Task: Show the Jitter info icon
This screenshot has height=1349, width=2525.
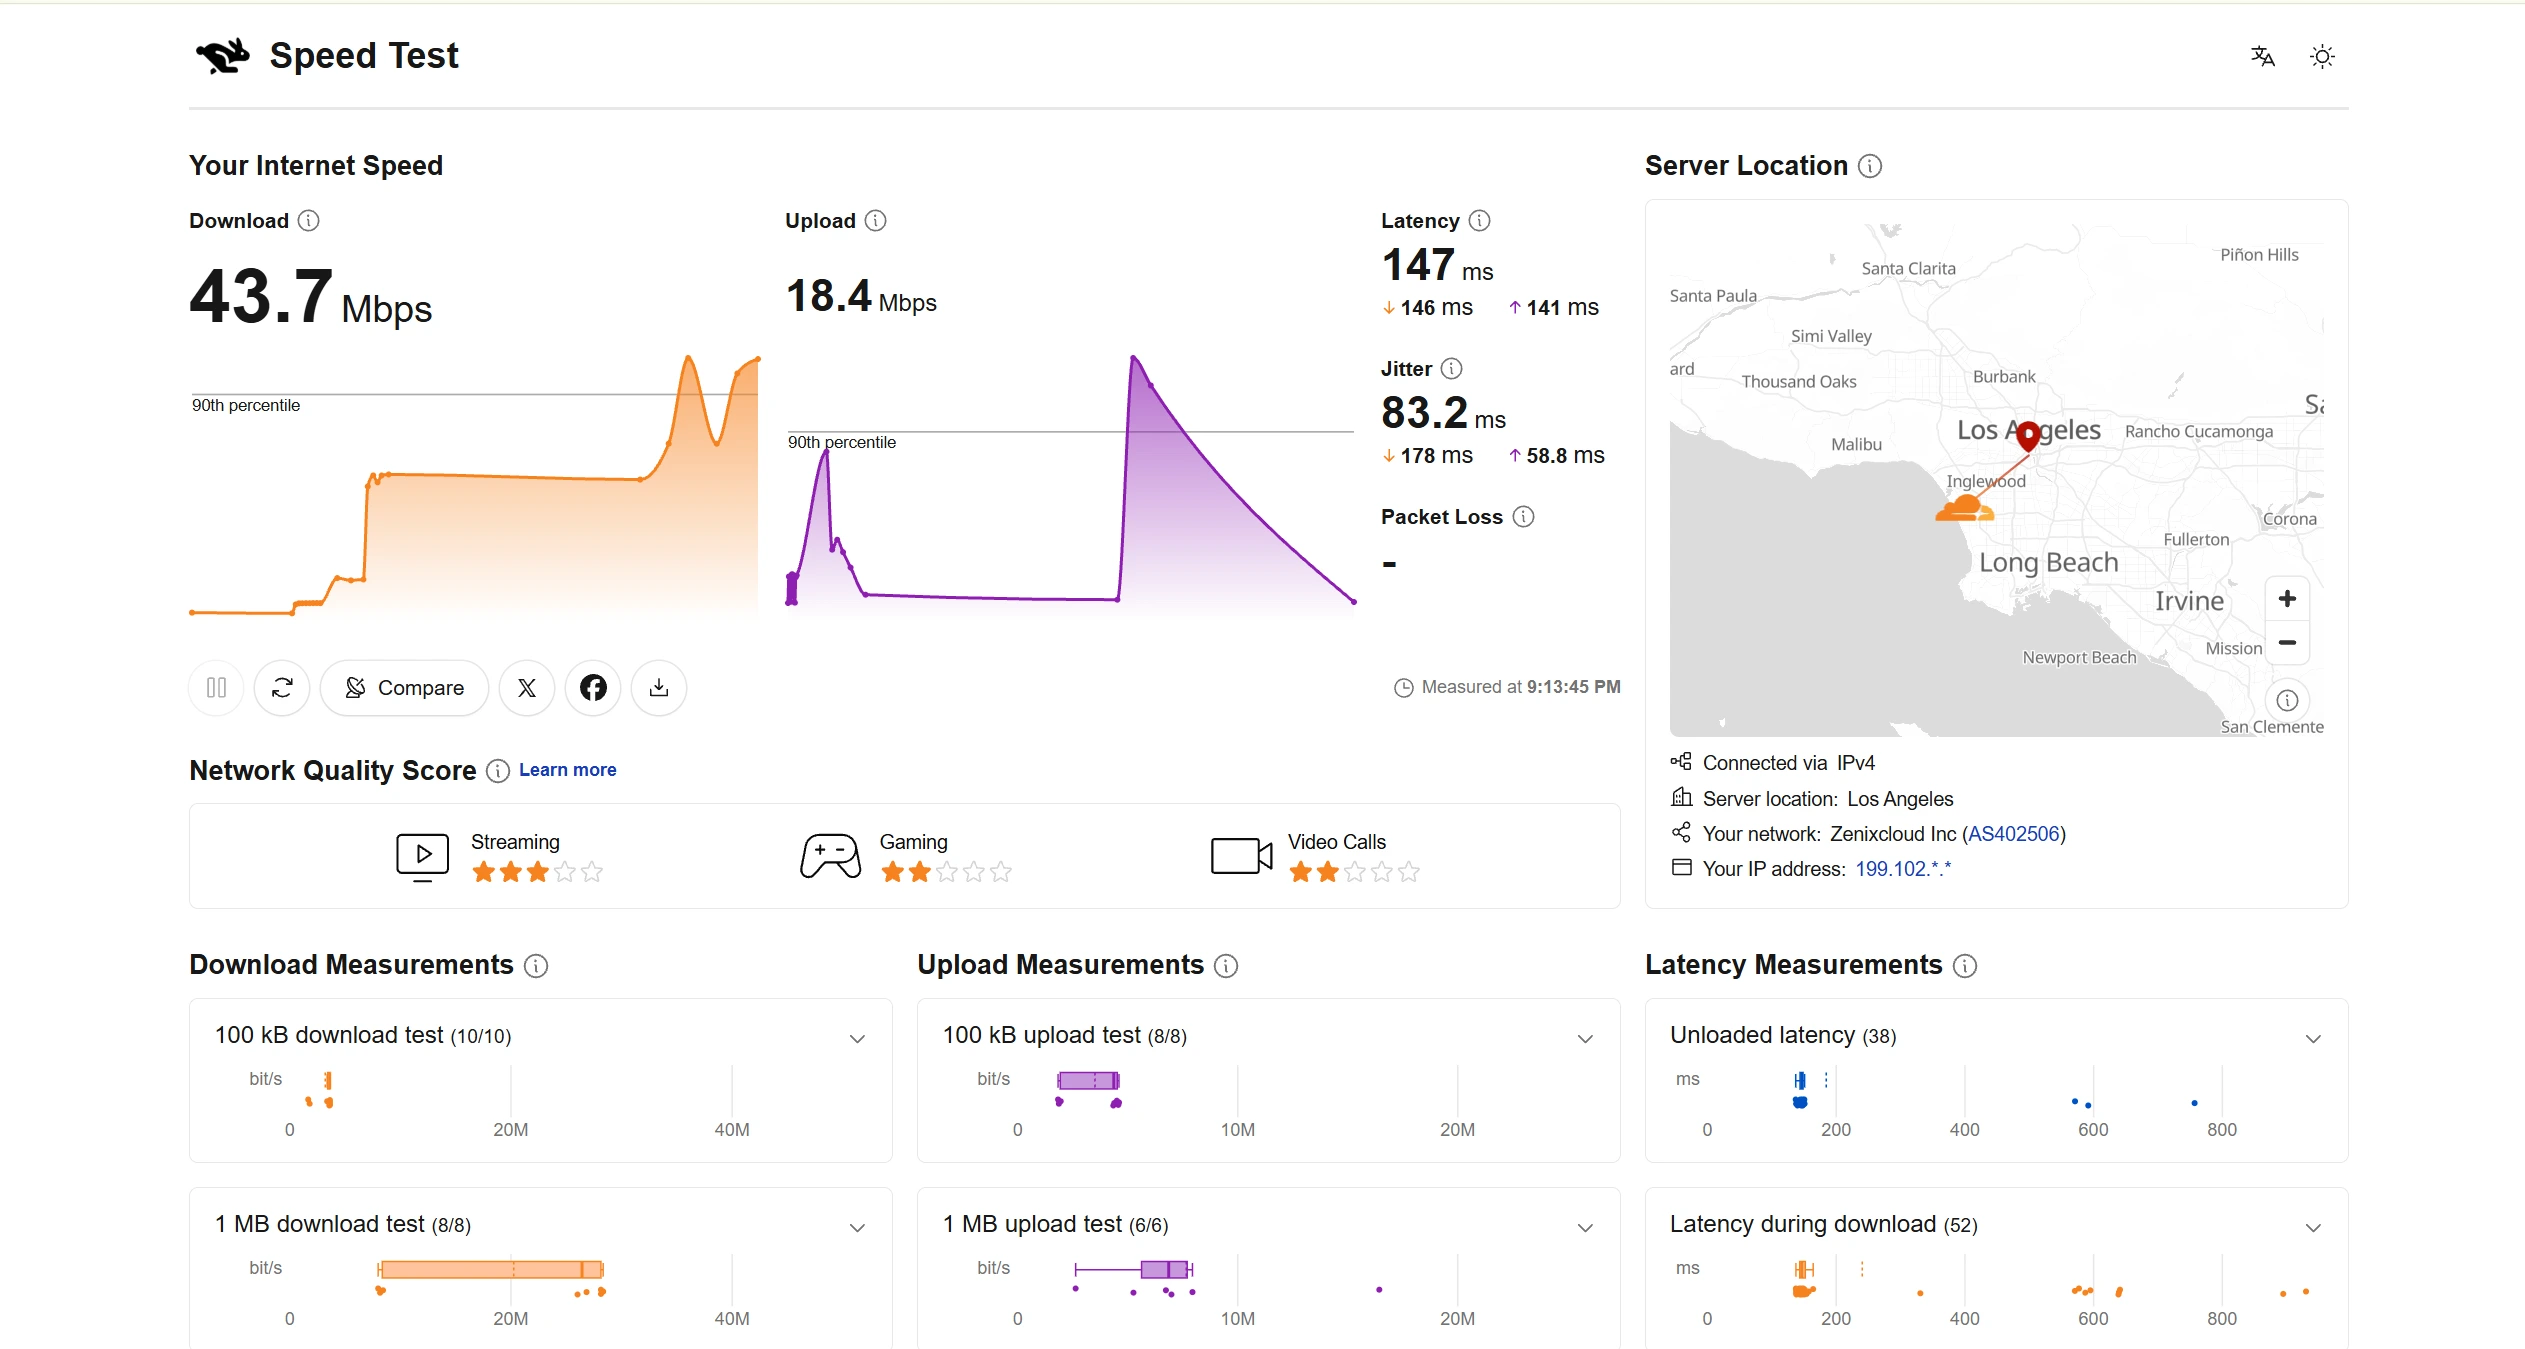Action: point(1451,369)
